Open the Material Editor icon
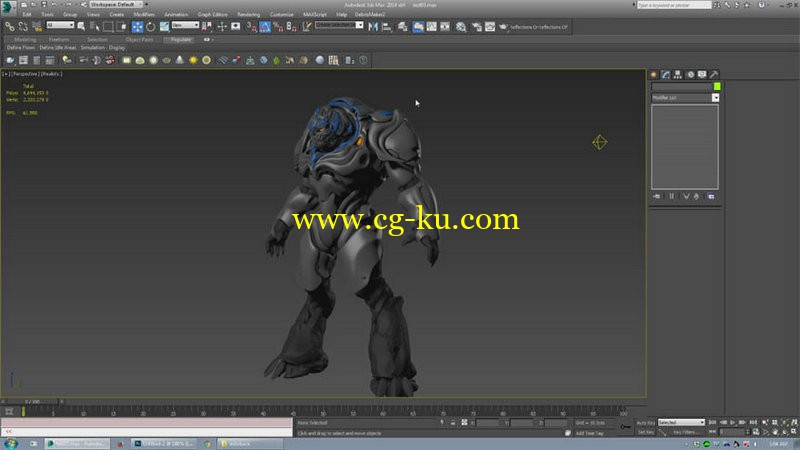800x450 pixels. tap(461, 27)
